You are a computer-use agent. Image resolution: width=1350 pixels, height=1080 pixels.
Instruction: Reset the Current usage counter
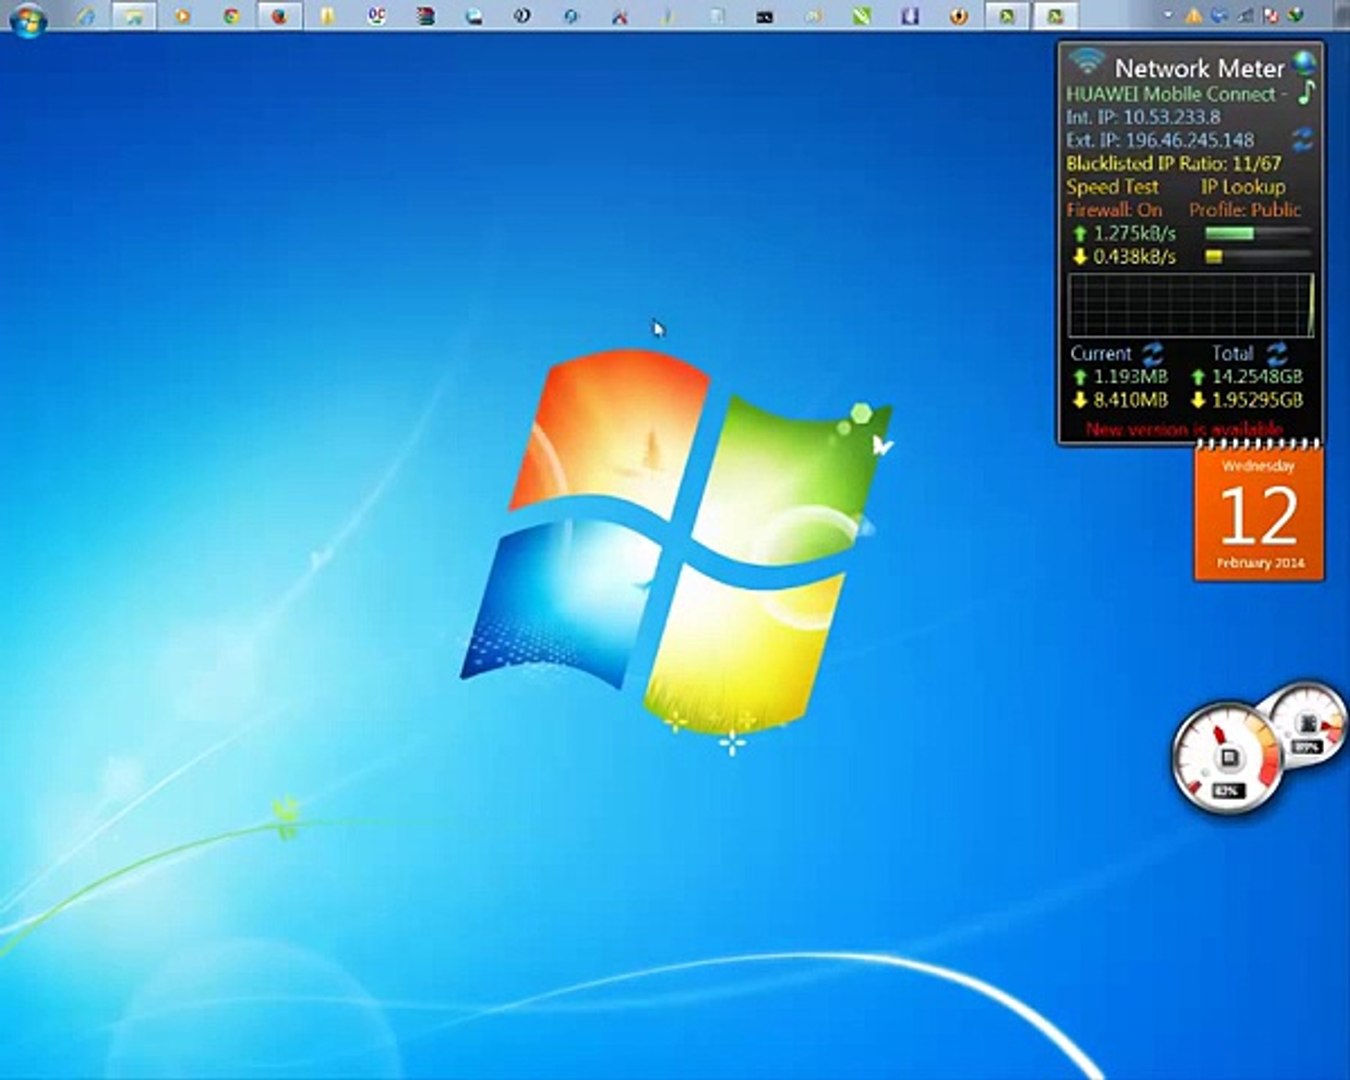tap(1153, 353)
